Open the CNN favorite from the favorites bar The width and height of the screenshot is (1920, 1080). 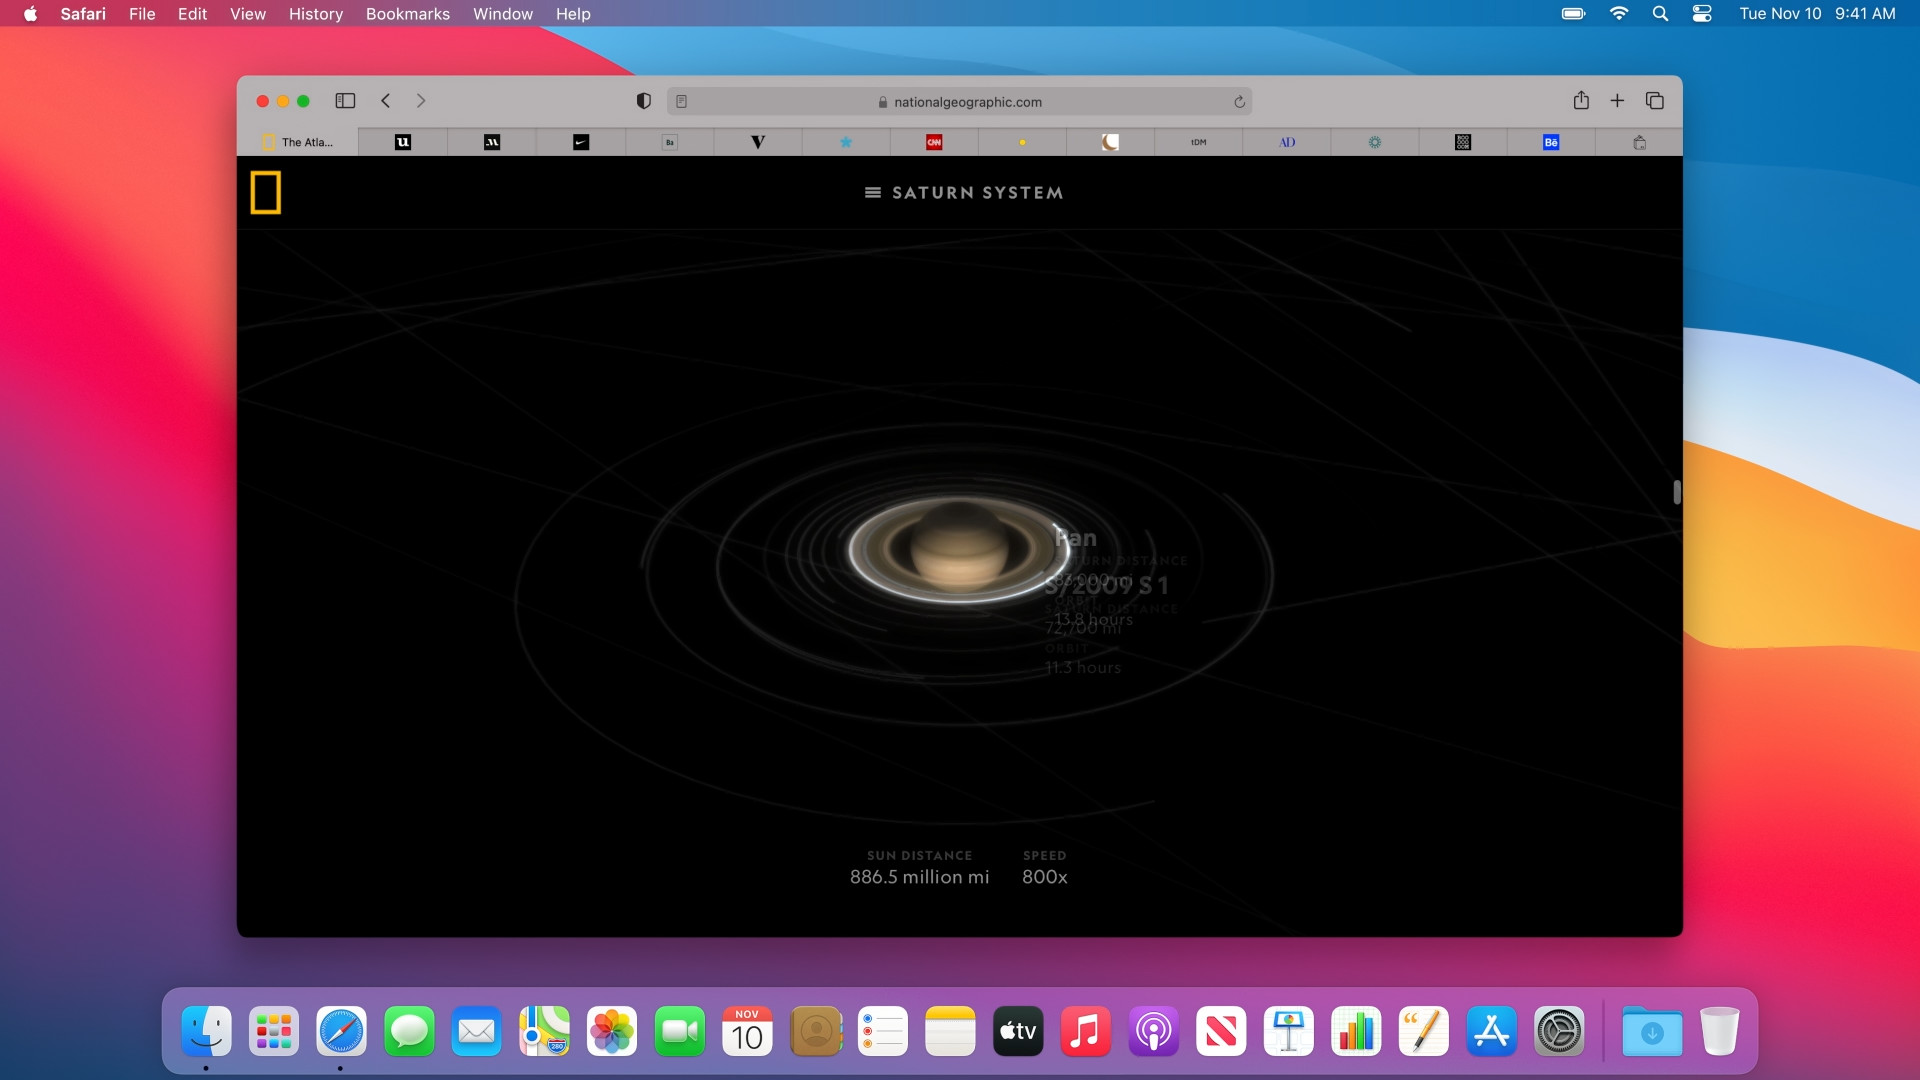click(934, 142)
